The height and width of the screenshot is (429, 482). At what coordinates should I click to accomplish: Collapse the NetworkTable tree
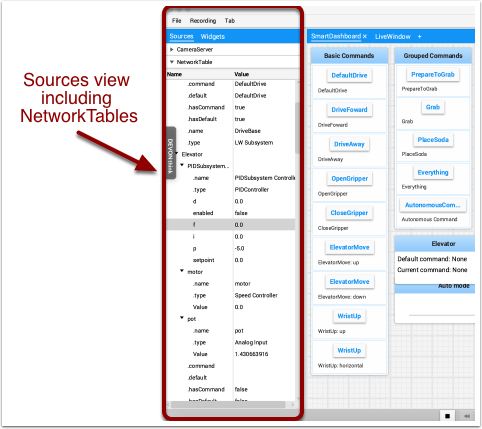(x=172, y=62)
